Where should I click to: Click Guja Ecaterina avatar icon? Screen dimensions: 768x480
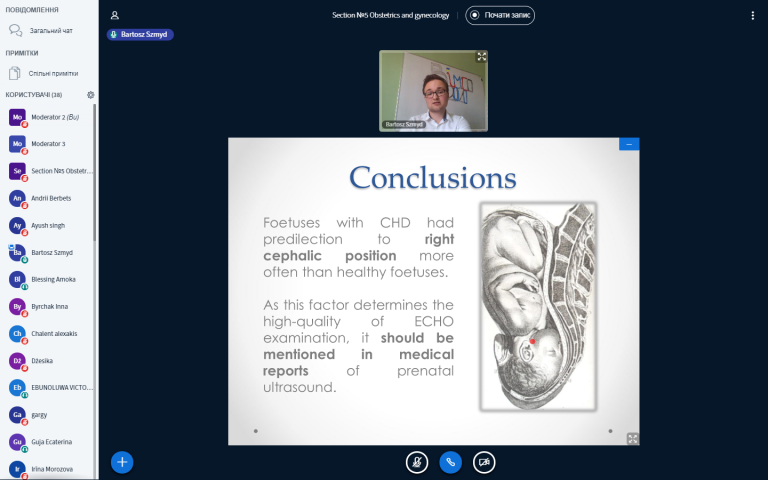coord(17,441)
